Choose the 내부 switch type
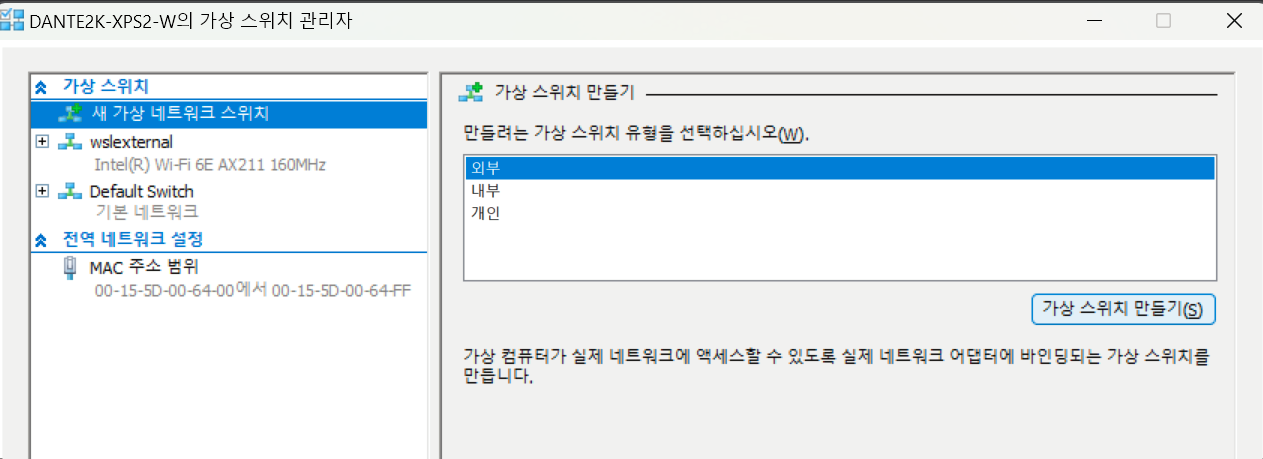This screenshot has width=1263, height=459. coord(839,190)
